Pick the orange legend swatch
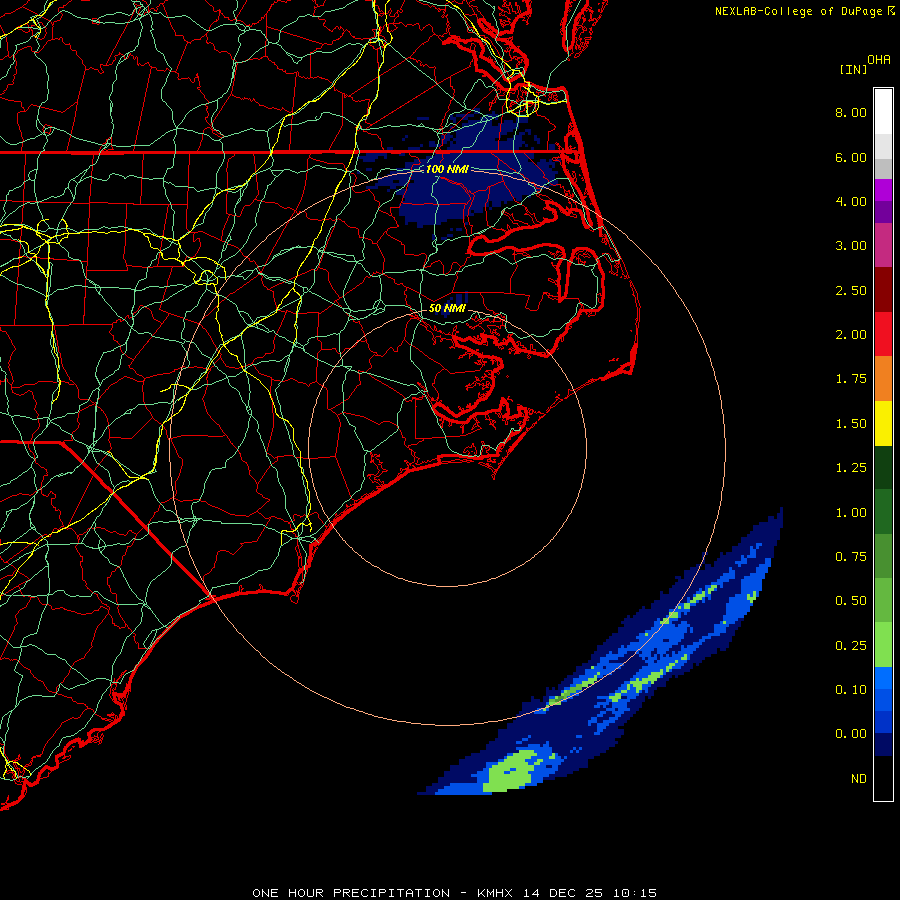This screenshot has width=900, height=900. 883,379
